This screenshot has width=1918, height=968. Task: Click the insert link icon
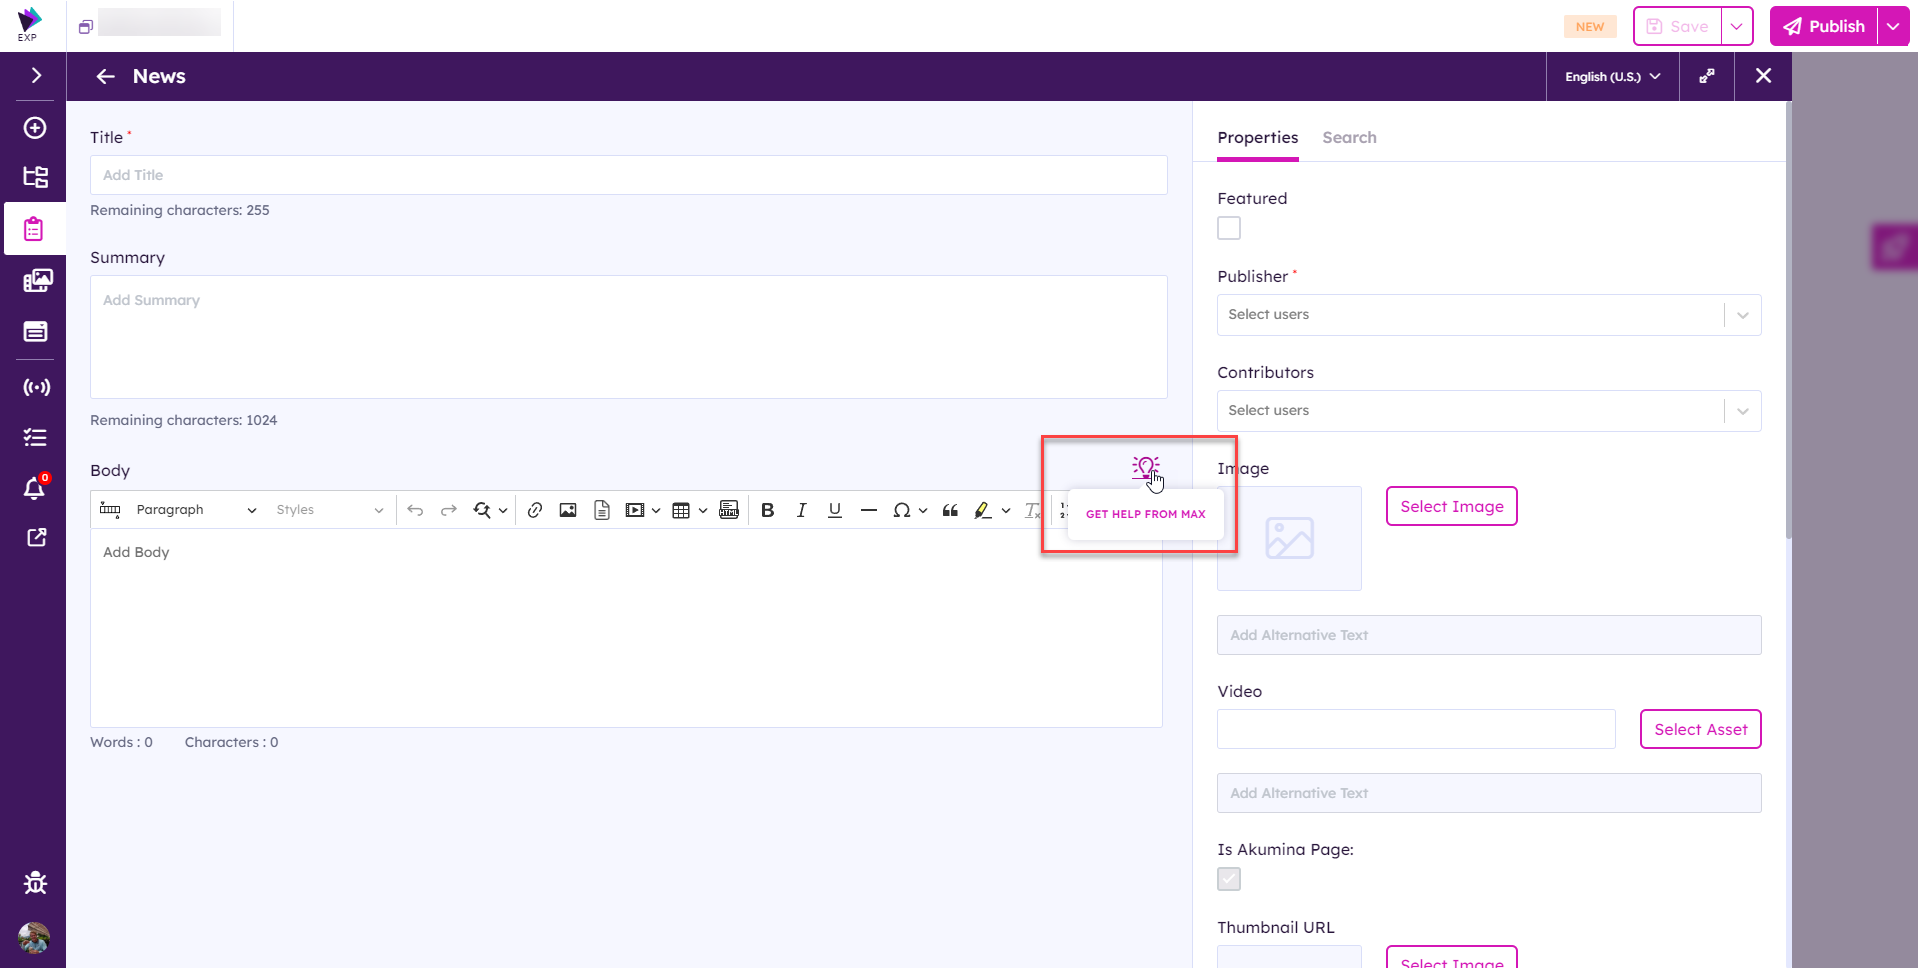click(535, 510)
